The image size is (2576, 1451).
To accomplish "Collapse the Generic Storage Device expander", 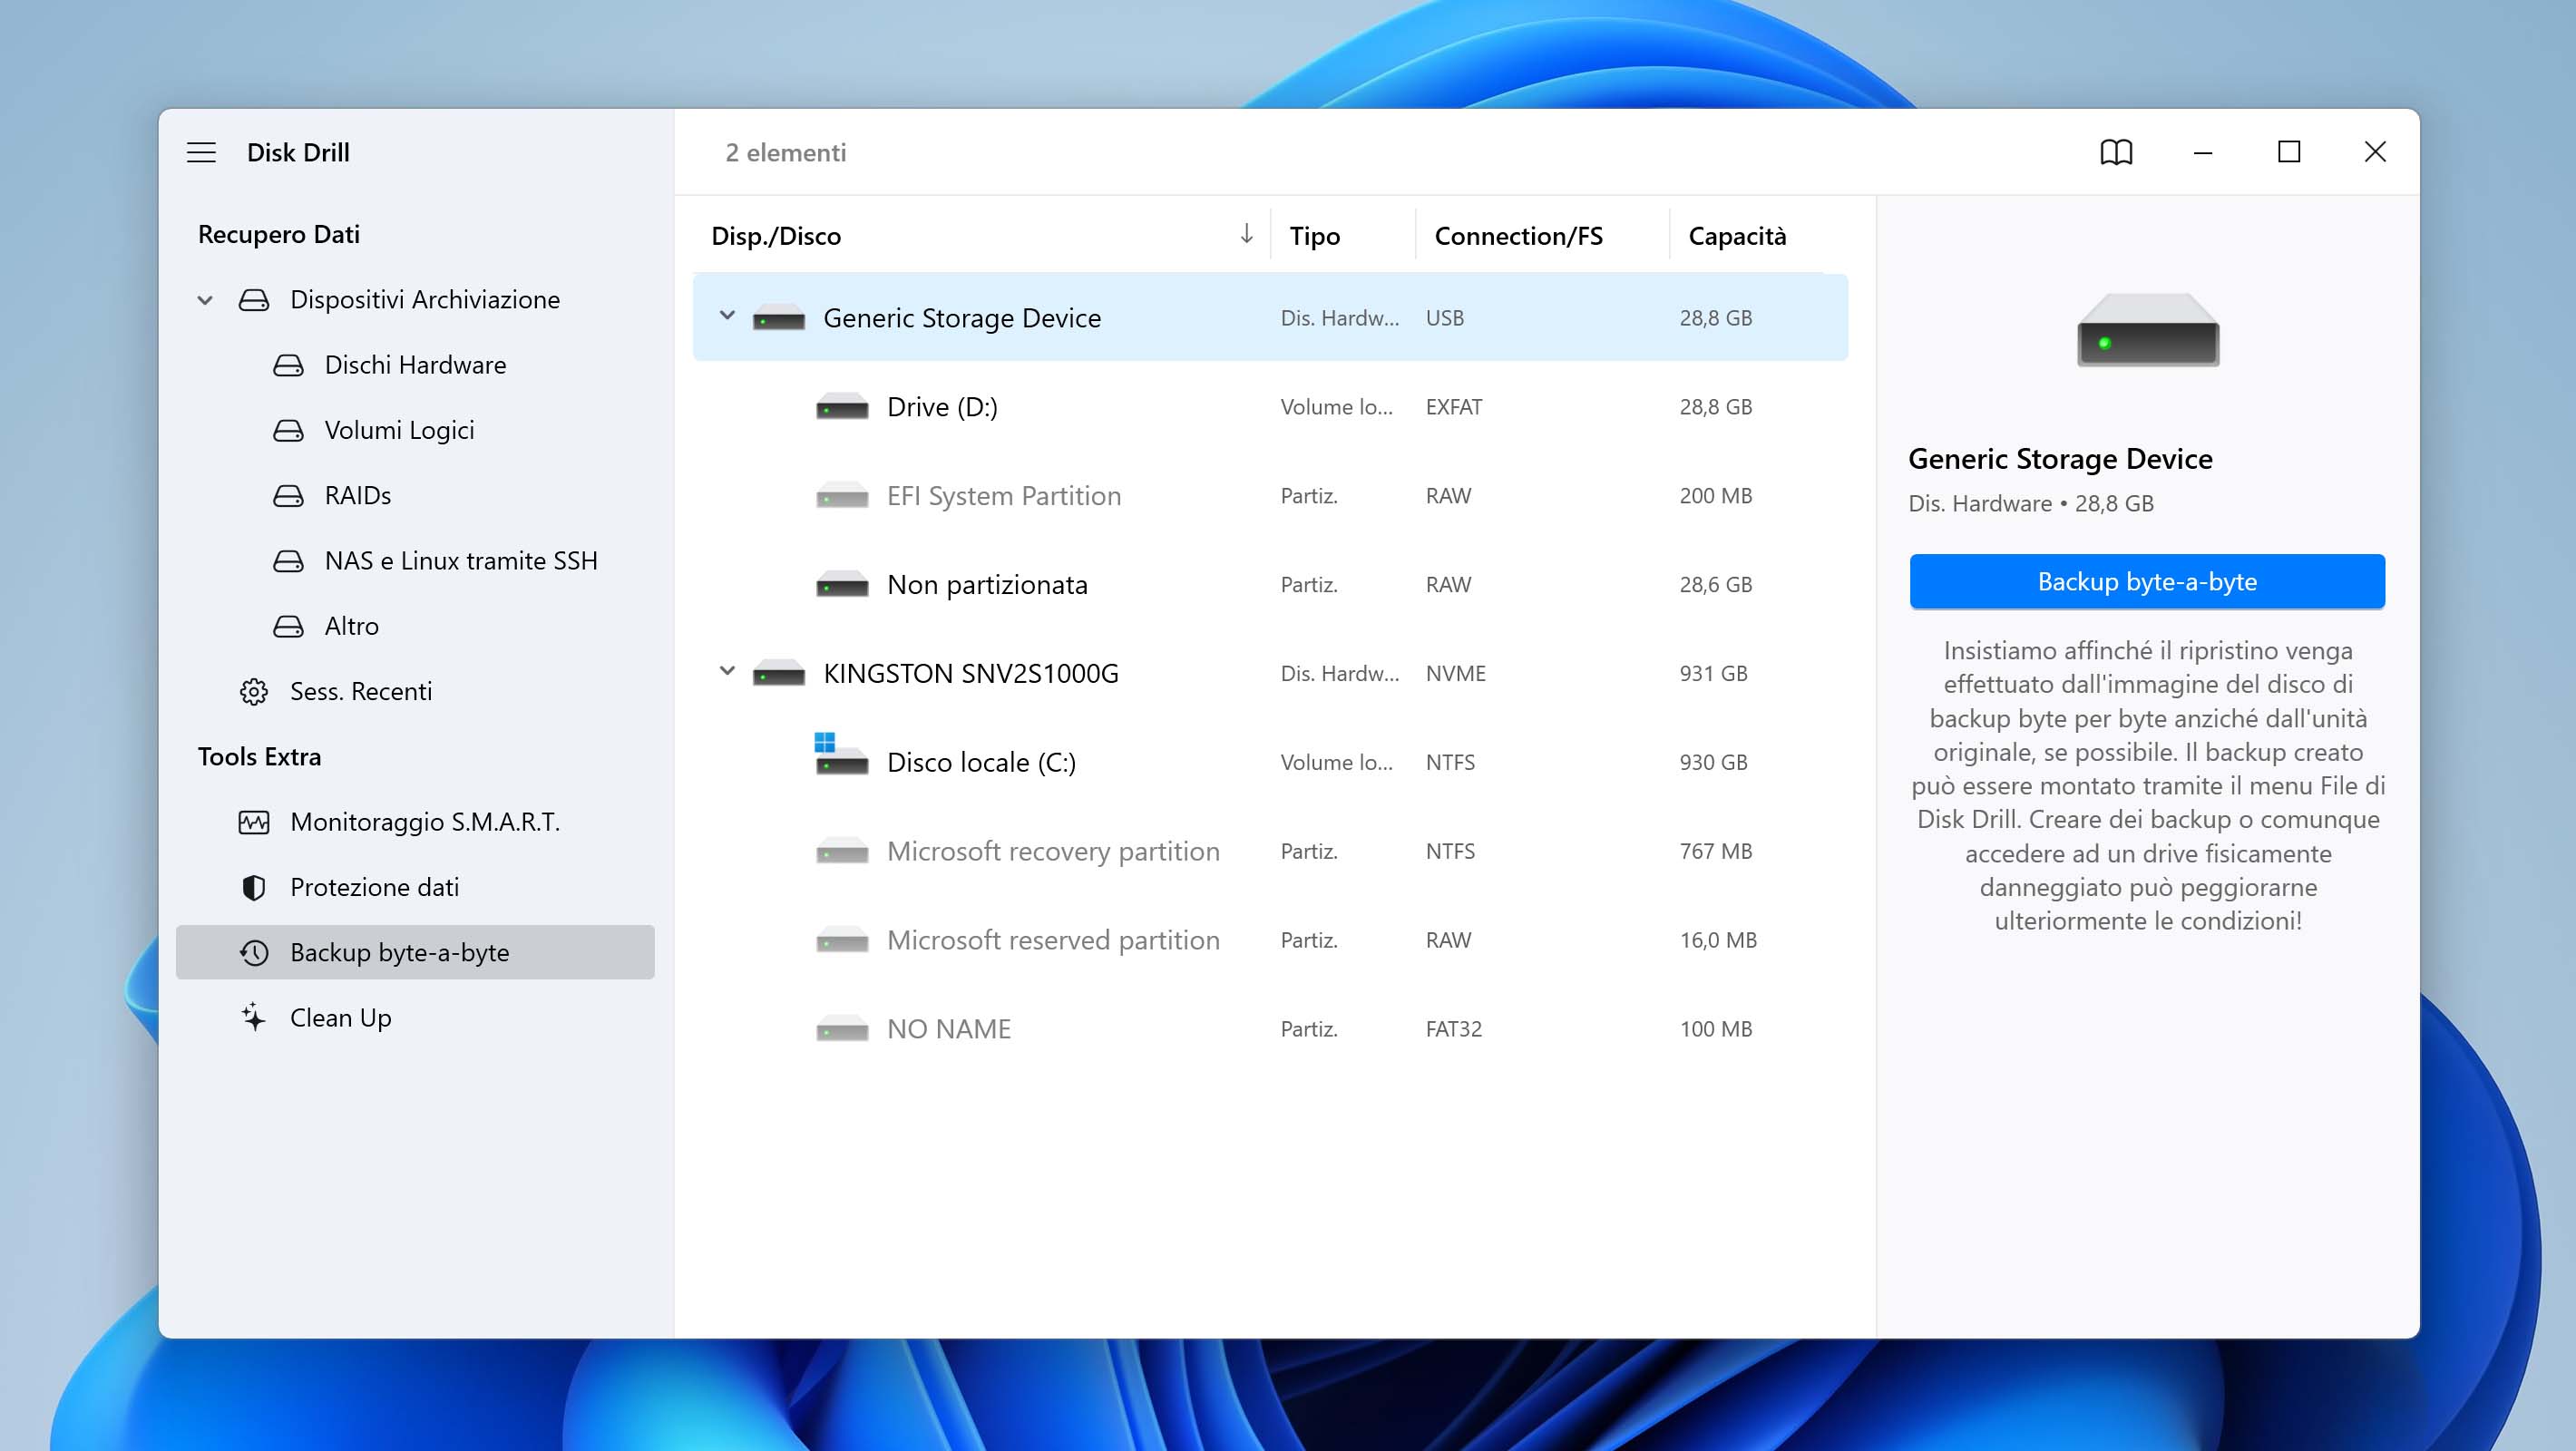I will 724,316.
